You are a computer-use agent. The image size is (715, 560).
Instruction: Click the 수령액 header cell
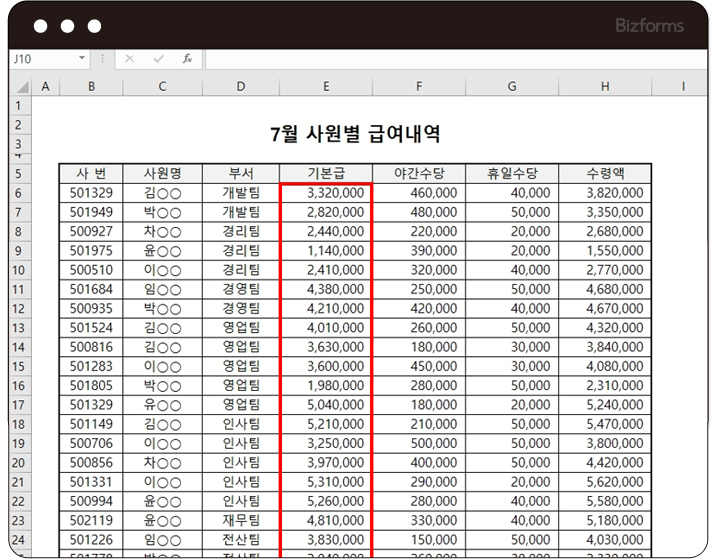(605, 172)
